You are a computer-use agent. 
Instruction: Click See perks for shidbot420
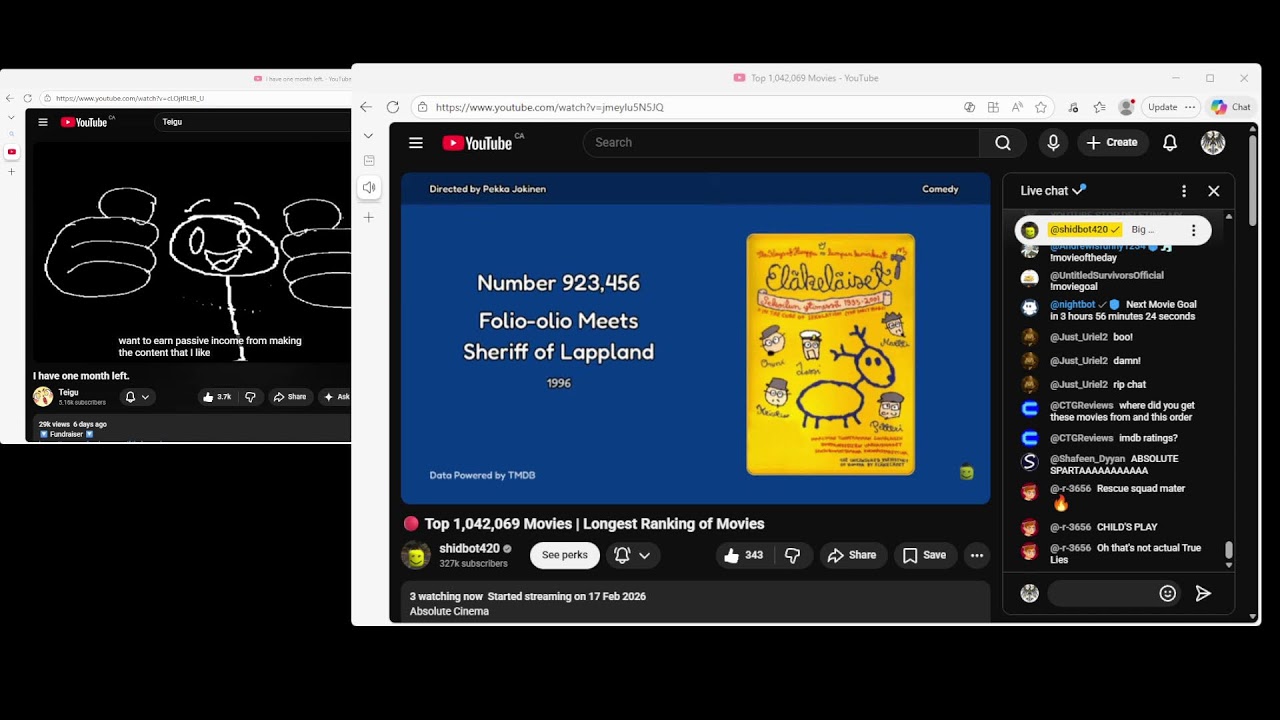coord(565,555)
